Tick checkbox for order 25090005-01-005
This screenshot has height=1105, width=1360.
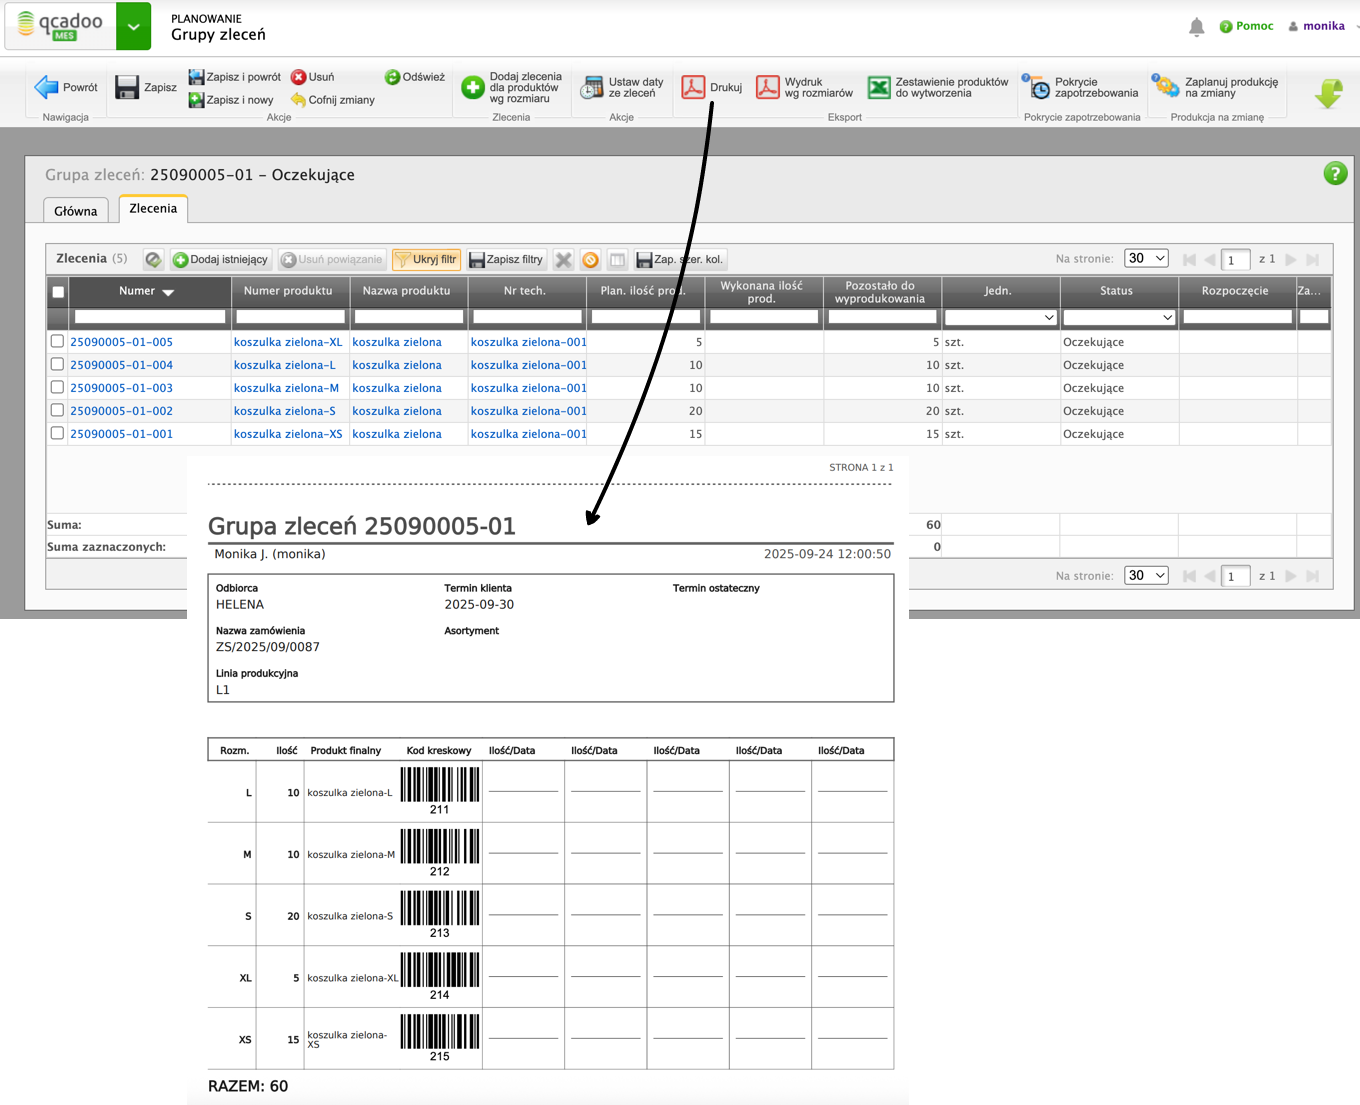[57, 342]
